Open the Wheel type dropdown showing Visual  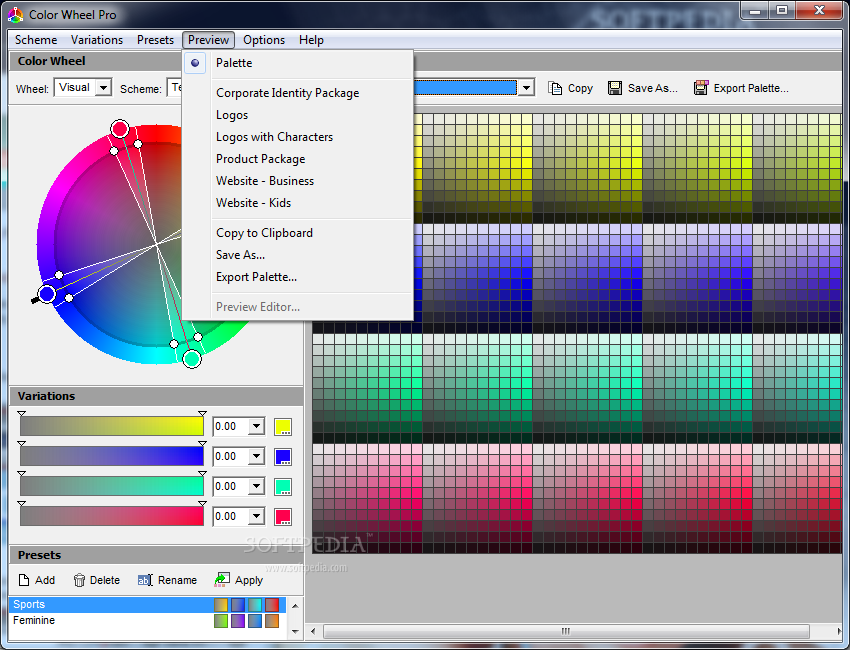point(103,87)
